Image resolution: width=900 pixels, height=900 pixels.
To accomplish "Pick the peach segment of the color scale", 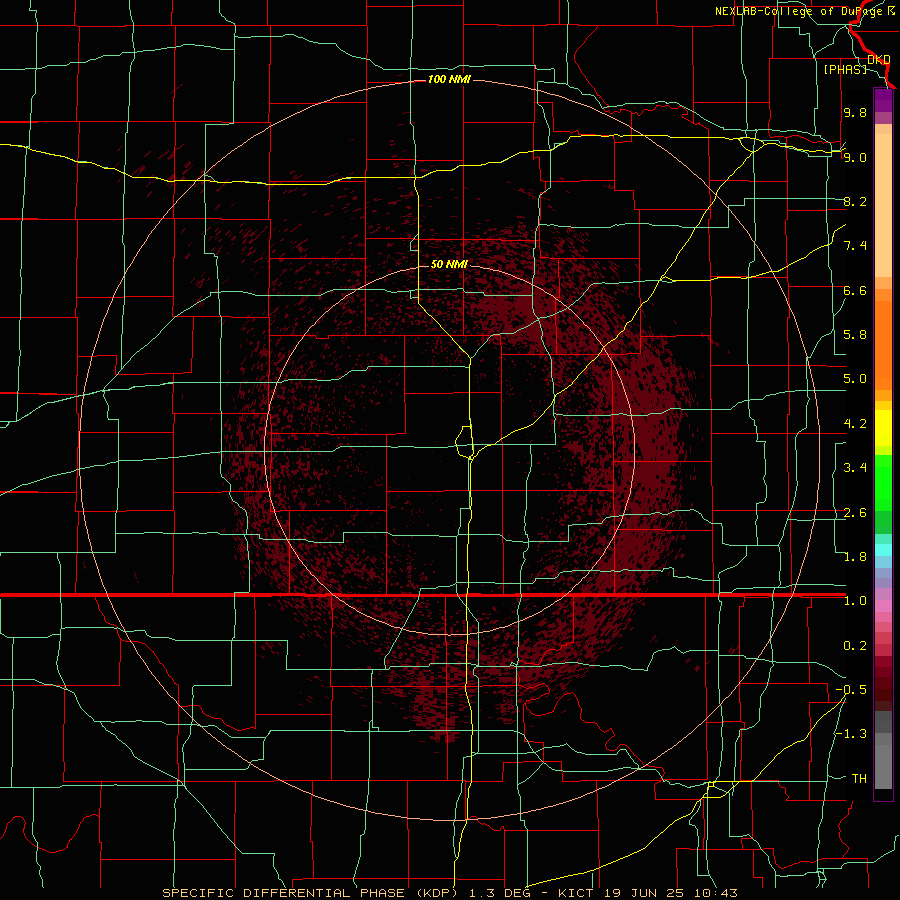I will 883,205.
